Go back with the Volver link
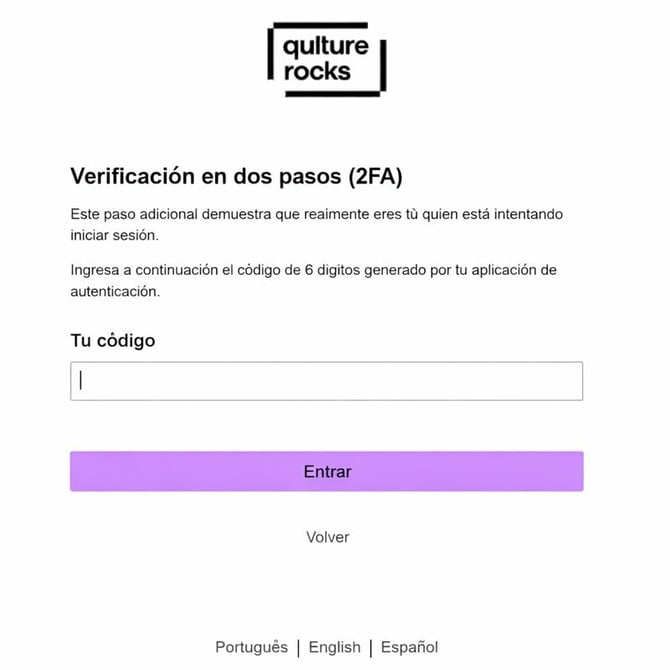 point(327,537)
